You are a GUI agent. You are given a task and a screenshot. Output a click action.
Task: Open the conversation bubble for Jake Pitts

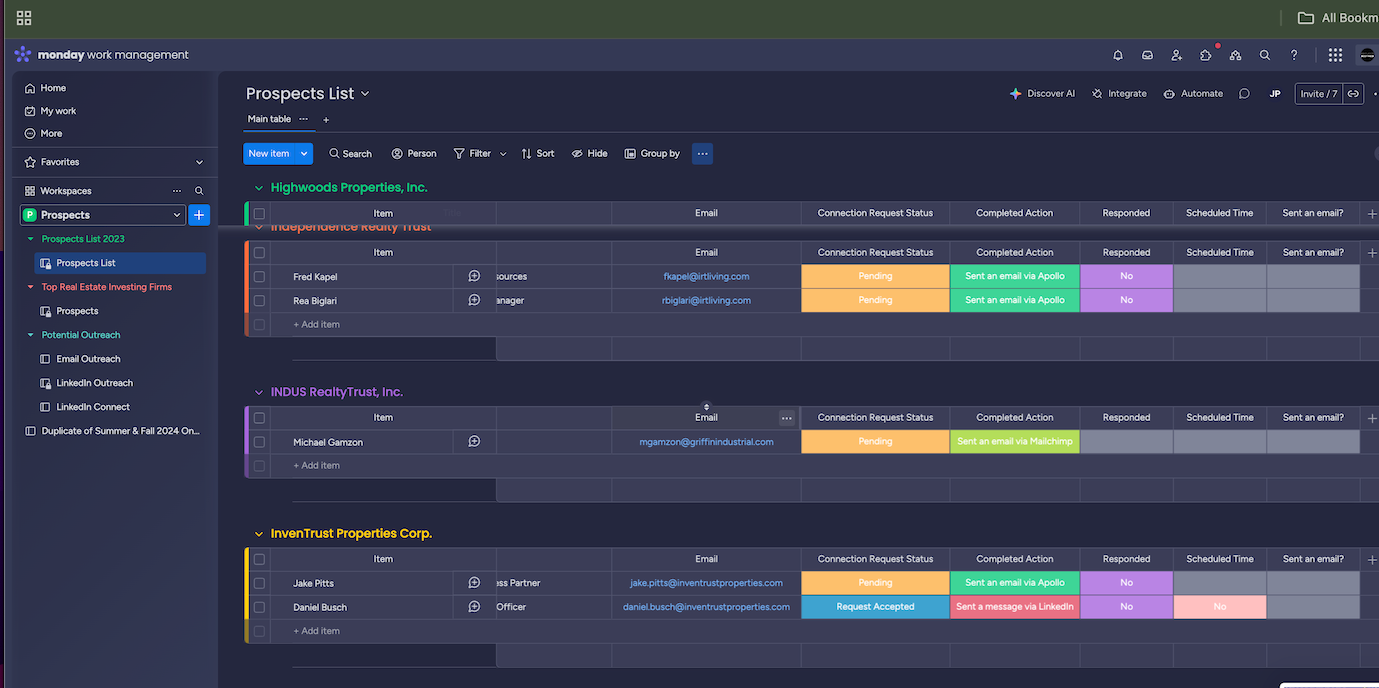click(474, 582)
